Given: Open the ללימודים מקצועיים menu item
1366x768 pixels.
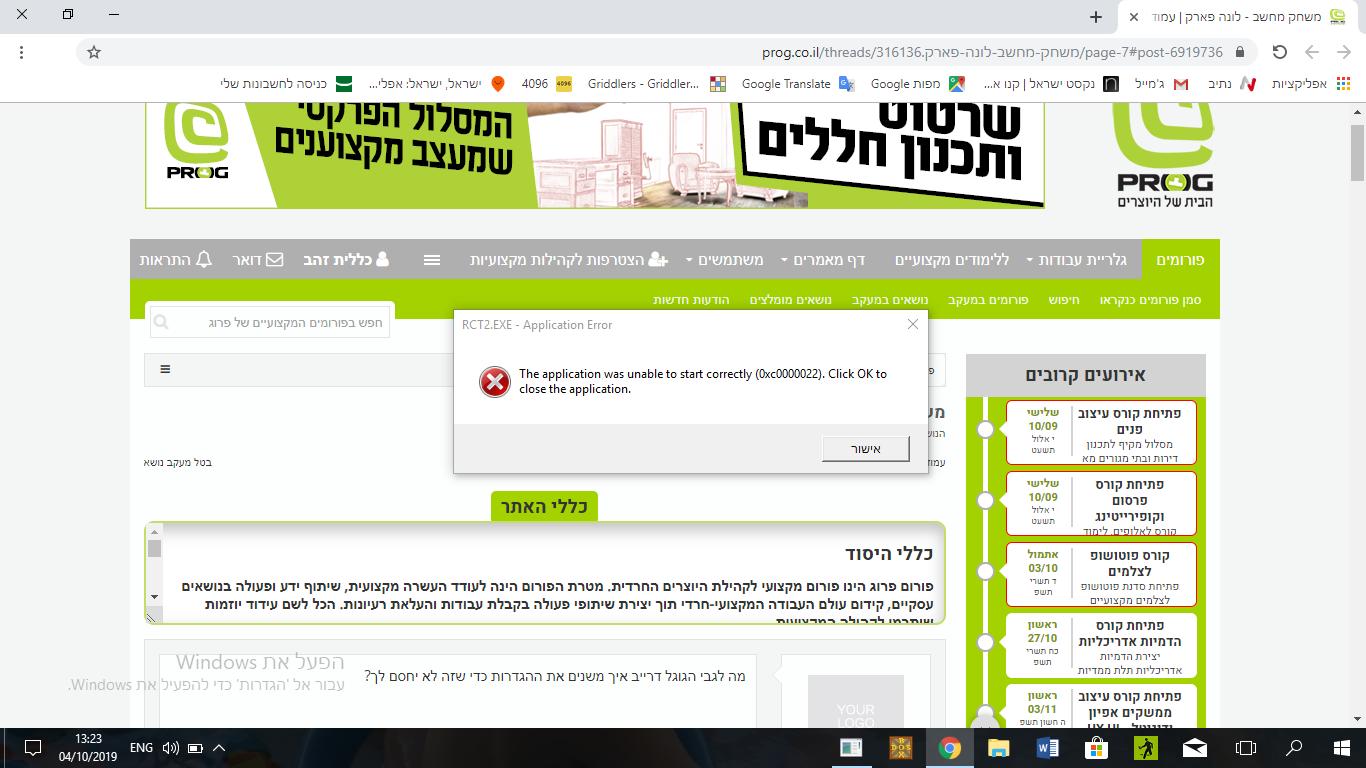Looking at the screenshot, I should click(950, 260).
